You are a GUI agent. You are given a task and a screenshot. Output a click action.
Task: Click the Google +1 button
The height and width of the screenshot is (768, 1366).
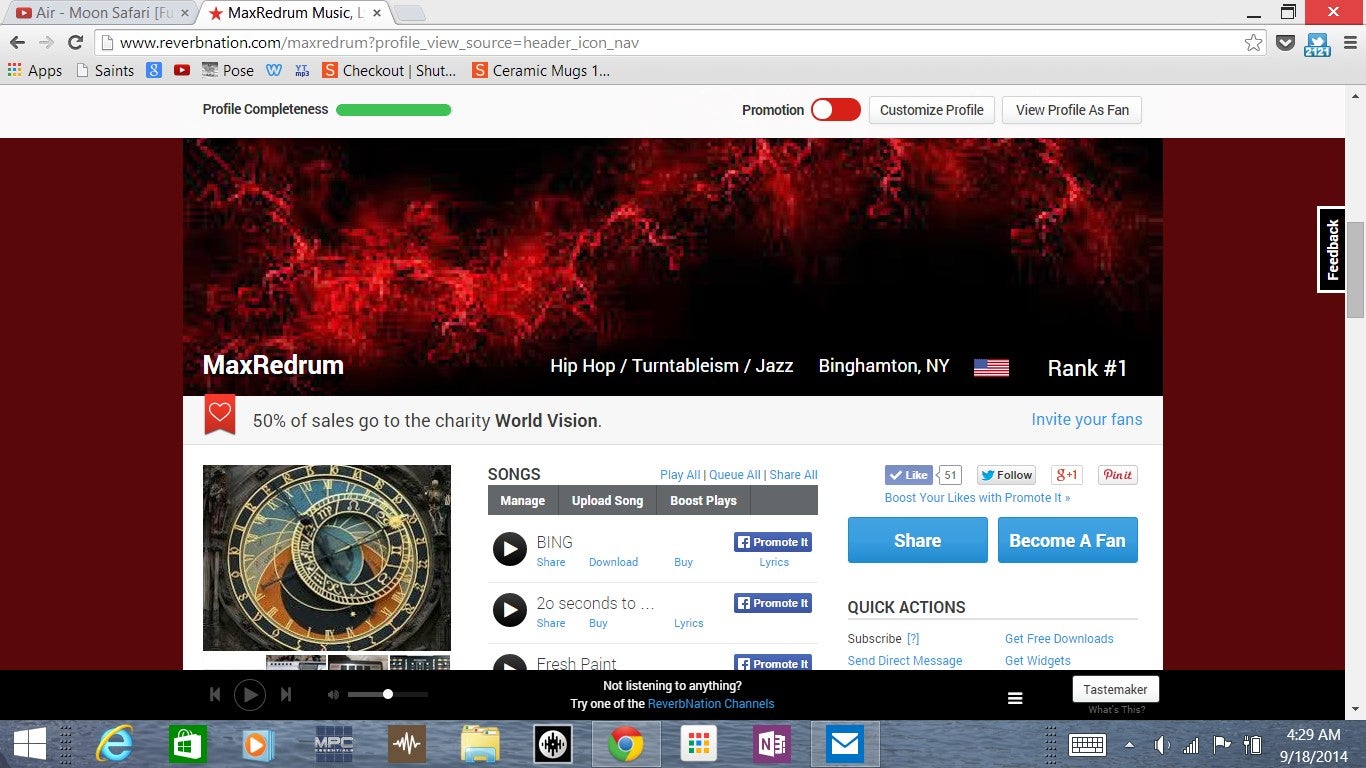click(1067, 475)
